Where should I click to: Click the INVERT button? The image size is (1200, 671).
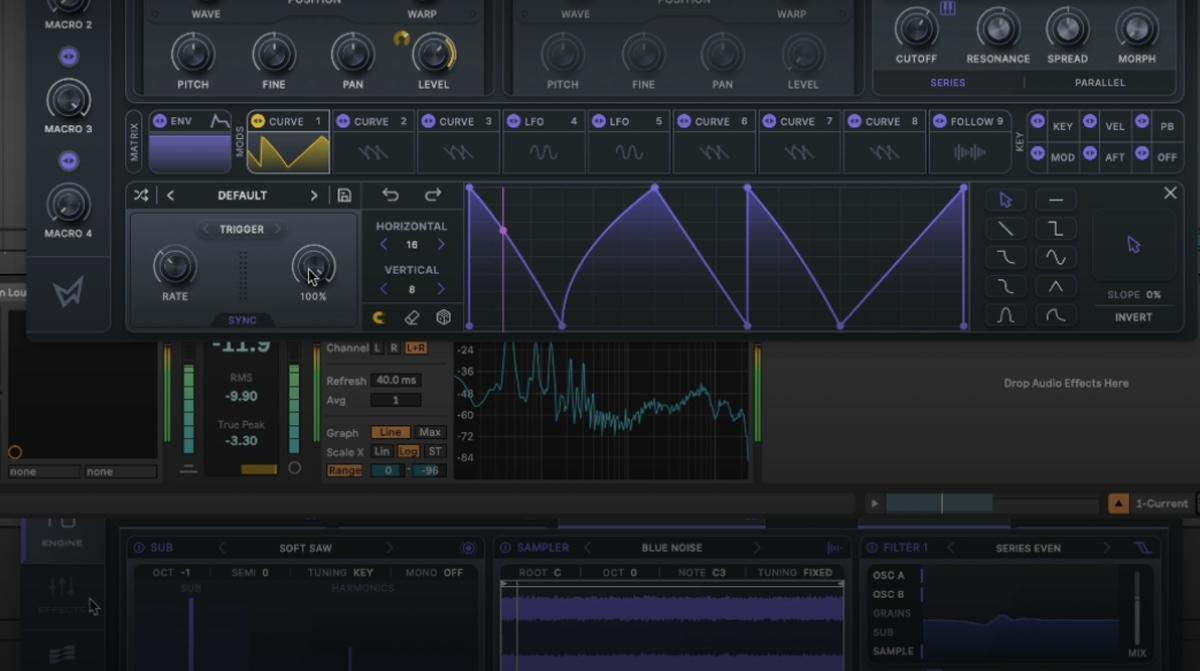[1133, 317]
